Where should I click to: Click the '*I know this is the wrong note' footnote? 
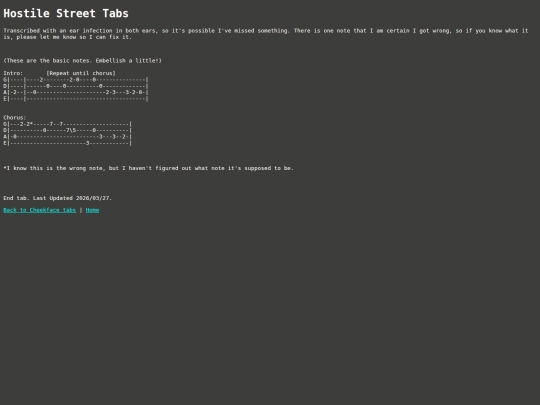tap(148, 168)
